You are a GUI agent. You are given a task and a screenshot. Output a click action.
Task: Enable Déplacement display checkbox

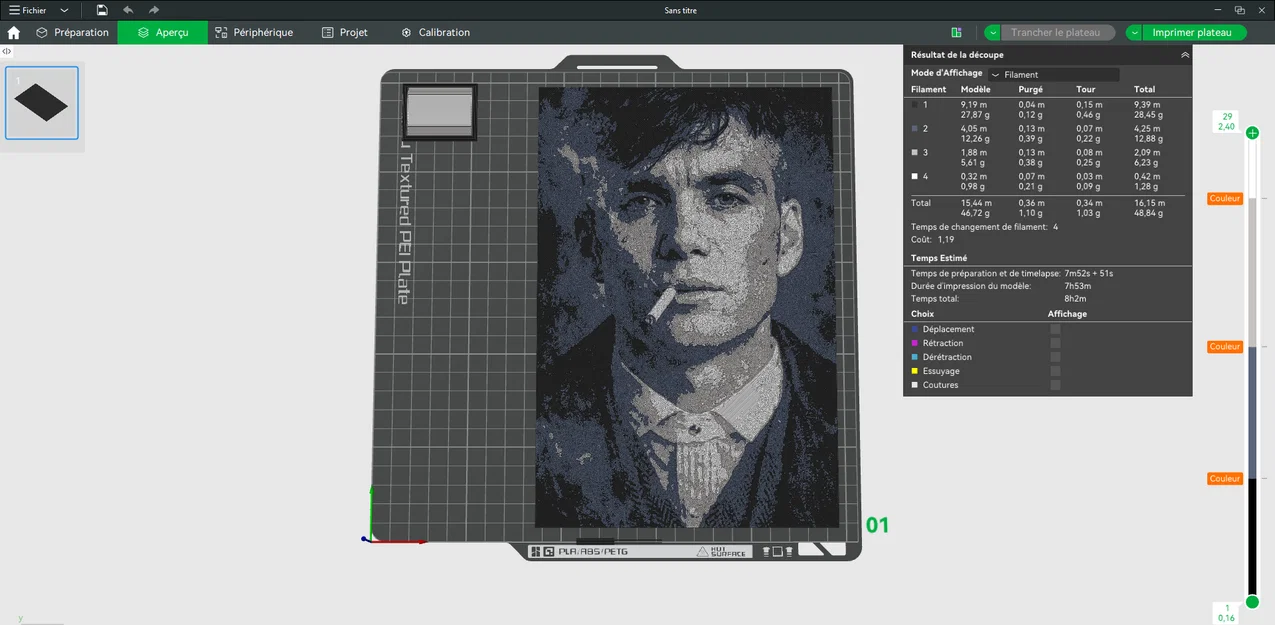click(x=1055, y=329)
